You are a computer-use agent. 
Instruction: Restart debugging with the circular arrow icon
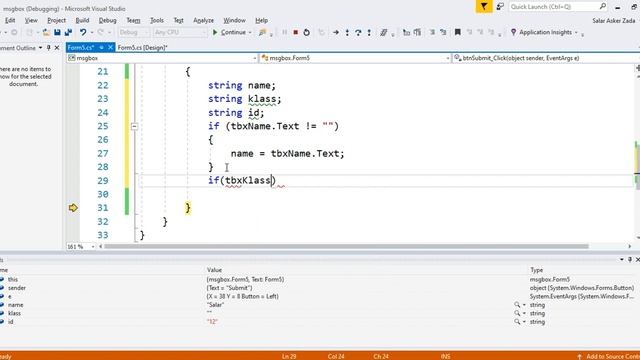click(307, 32)
